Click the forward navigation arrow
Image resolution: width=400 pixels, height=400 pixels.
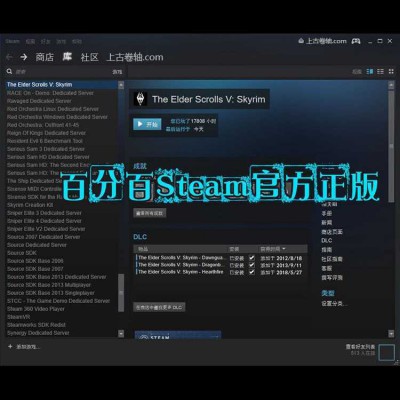(23, 57)
